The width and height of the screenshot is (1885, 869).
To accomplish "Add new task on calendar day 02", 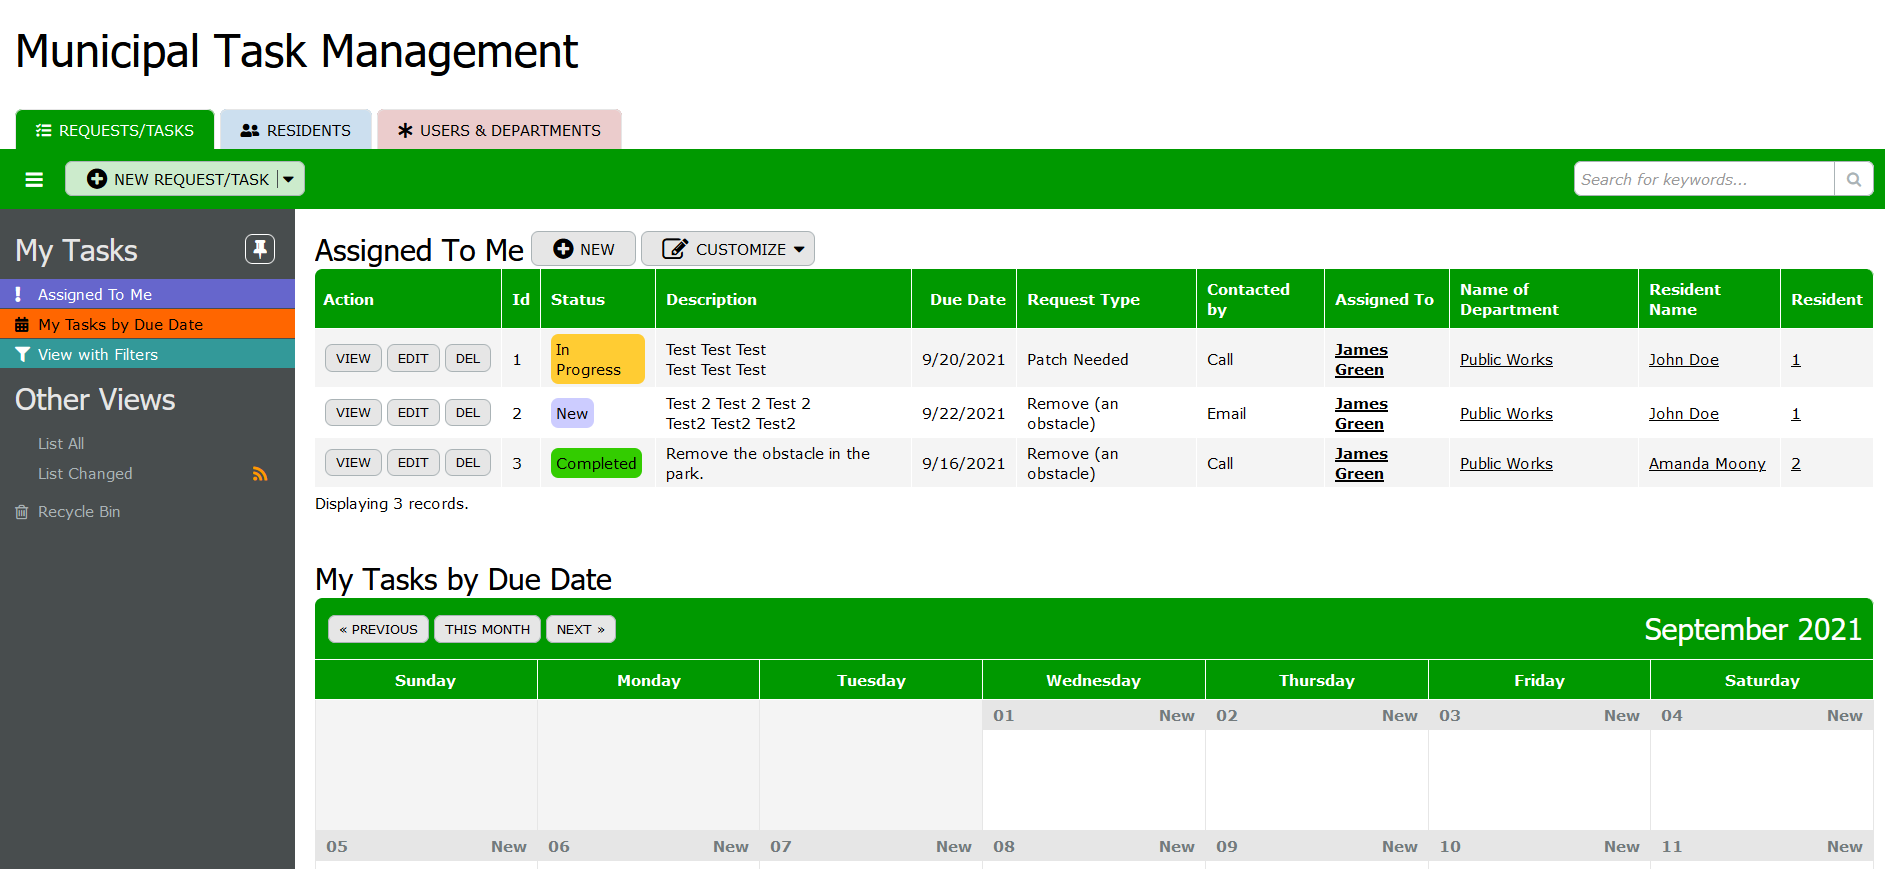I will 1399,716.
